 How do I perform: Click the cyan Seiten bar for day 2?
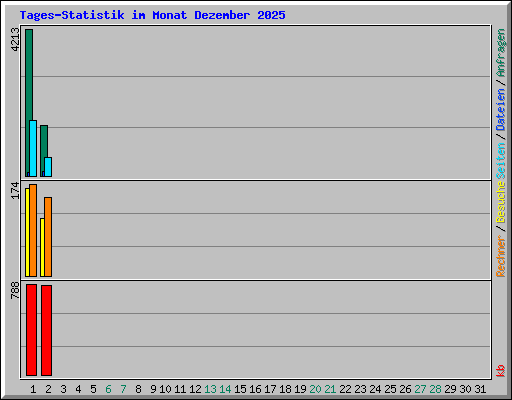click(48, 167)
